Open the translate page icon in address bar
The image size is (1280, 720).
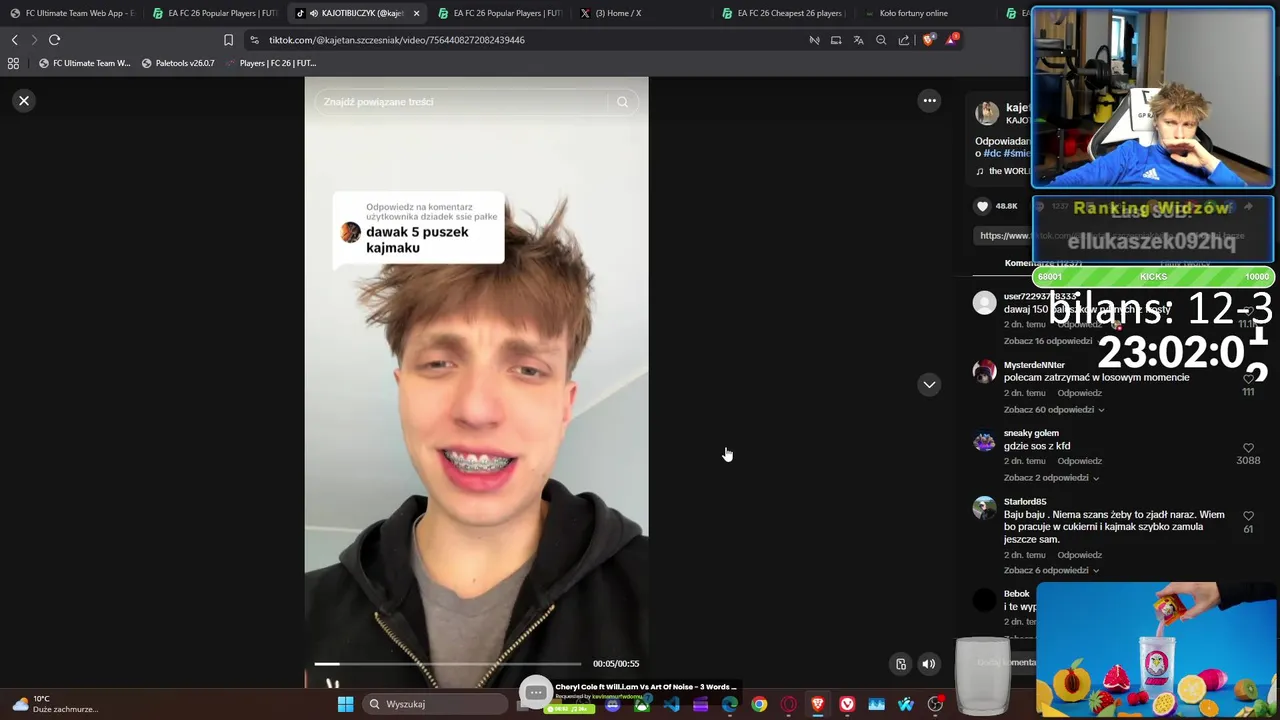pos(858,40)
